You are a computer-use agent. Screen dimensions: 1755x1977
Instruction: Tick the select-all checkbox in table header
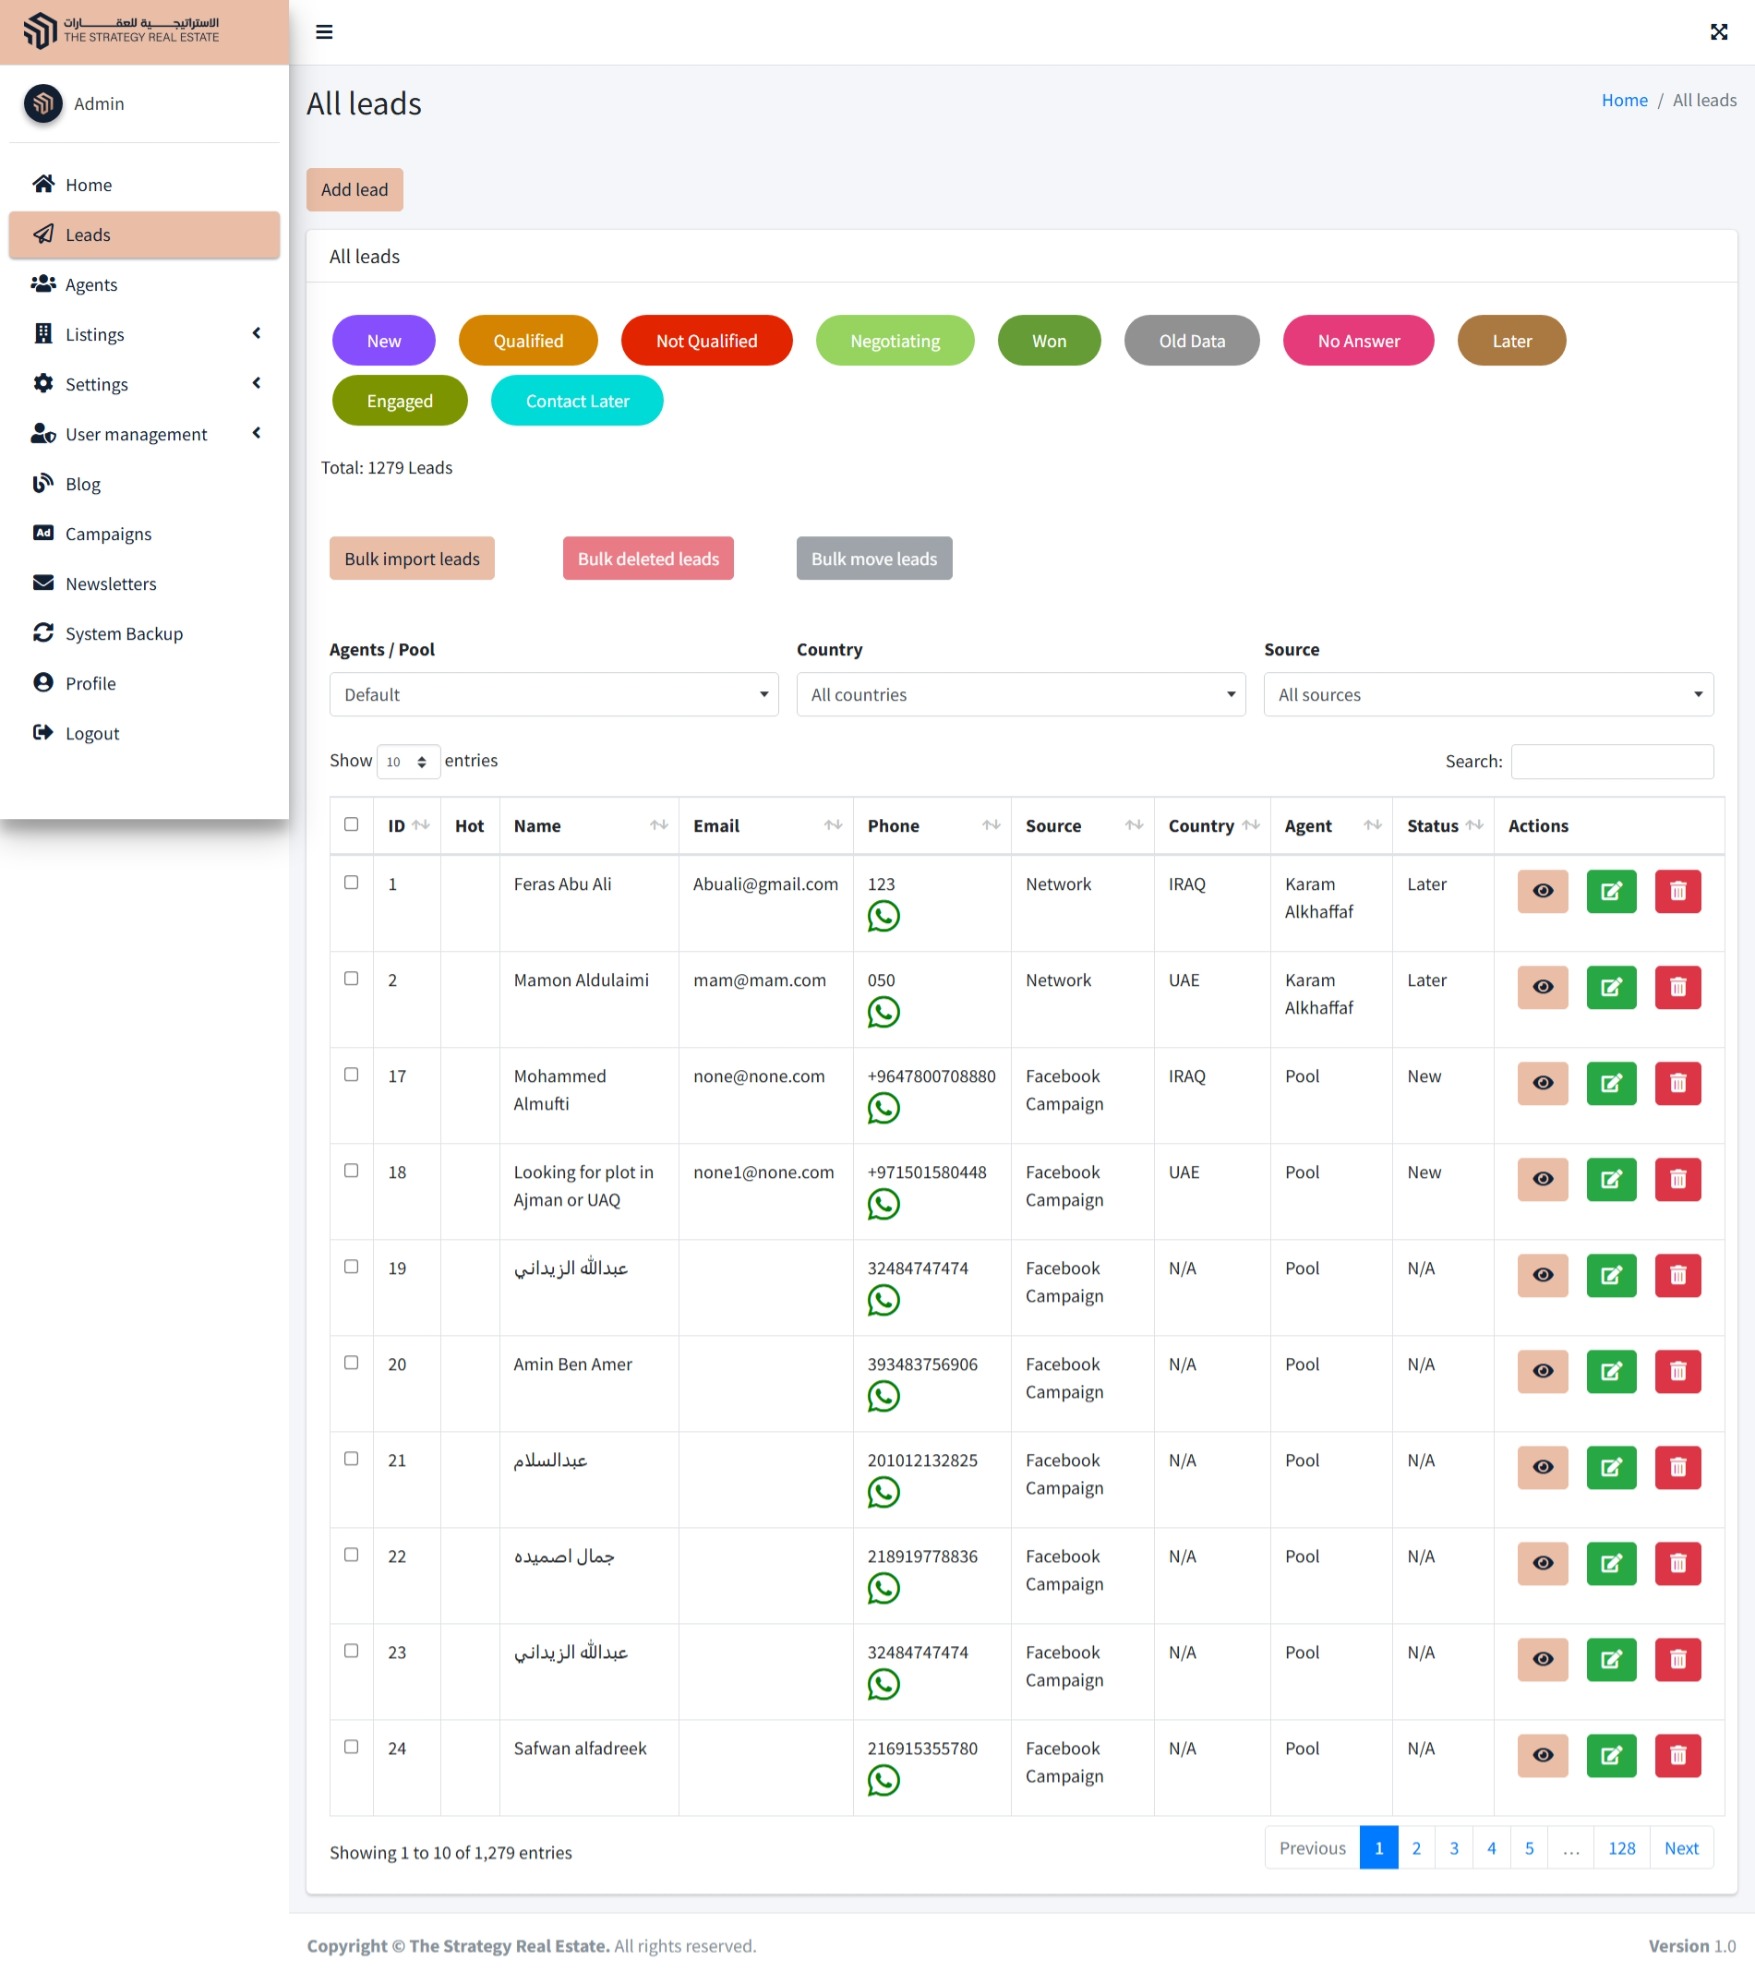click(x=351, y=825)
